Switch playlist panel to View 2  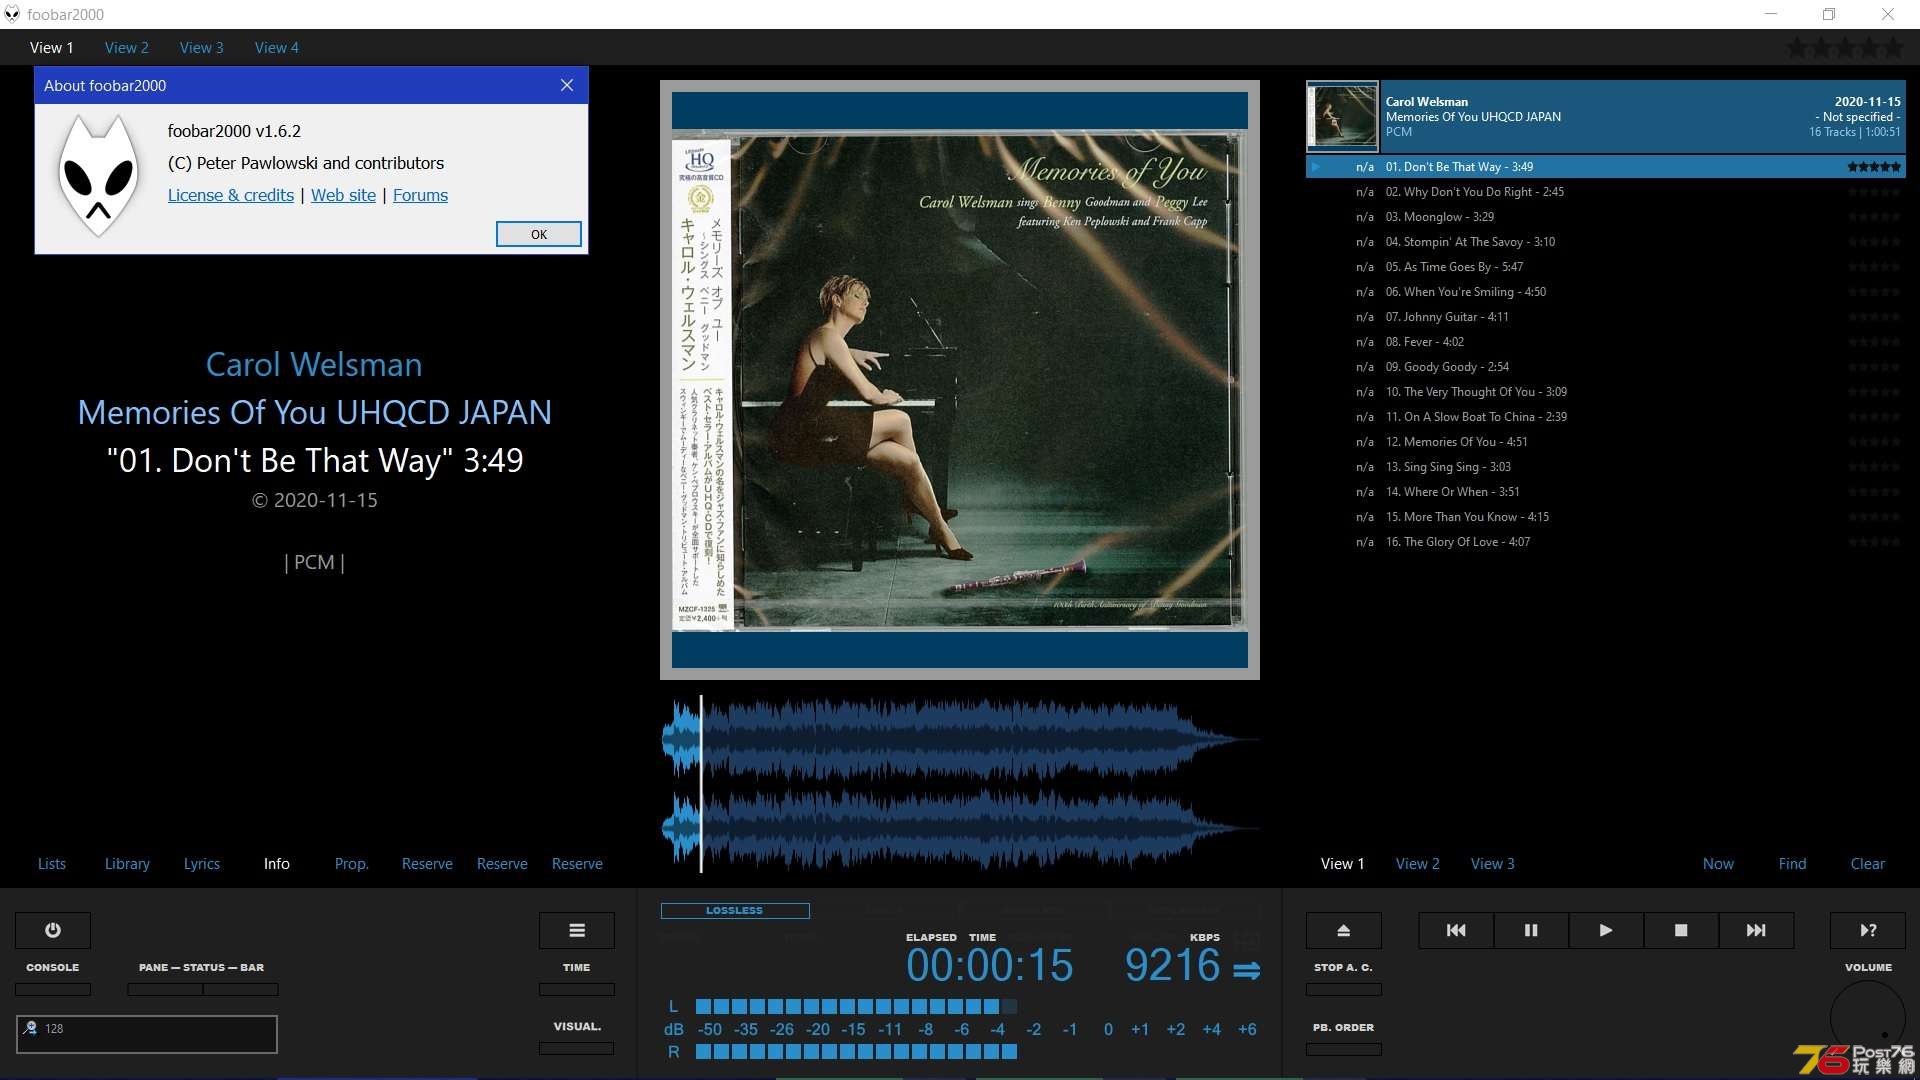(x=1418, y=863)
